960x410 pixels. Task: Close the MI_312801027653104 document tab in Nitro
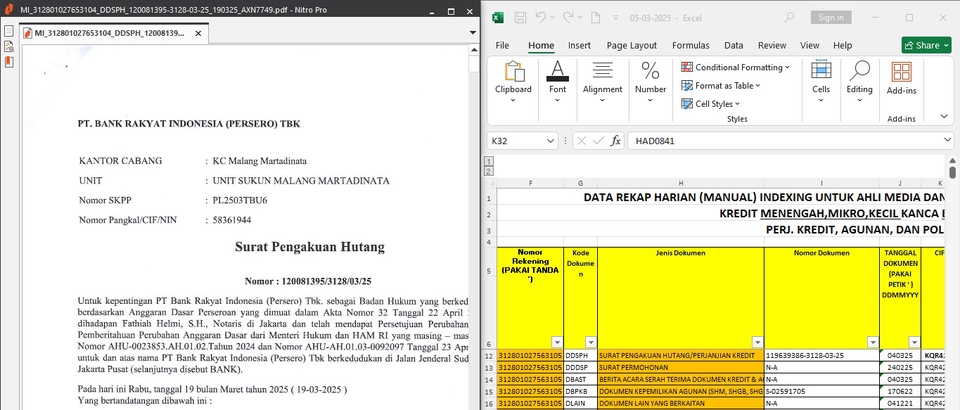tap(198, 34)
